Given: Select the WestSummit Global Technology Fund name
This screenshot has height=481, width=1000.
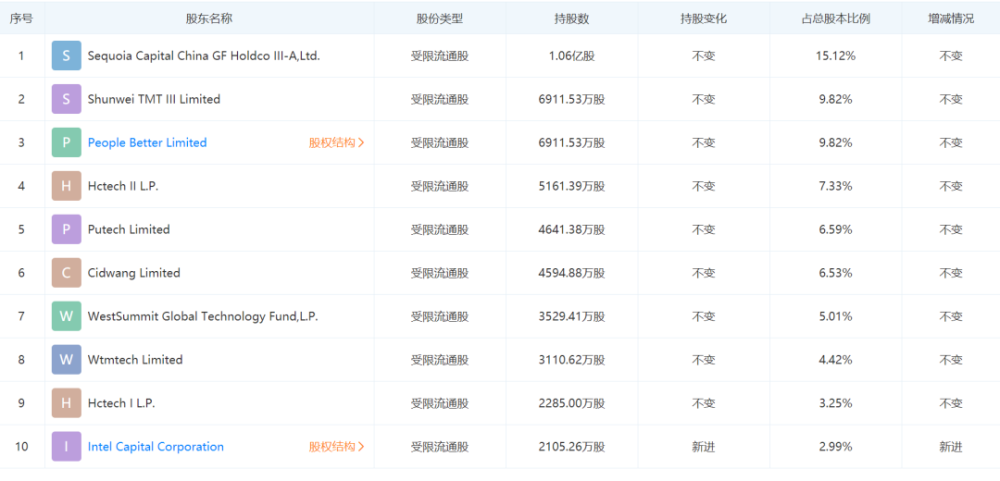Looking at the screenshot, I should (x=203, y=316).
